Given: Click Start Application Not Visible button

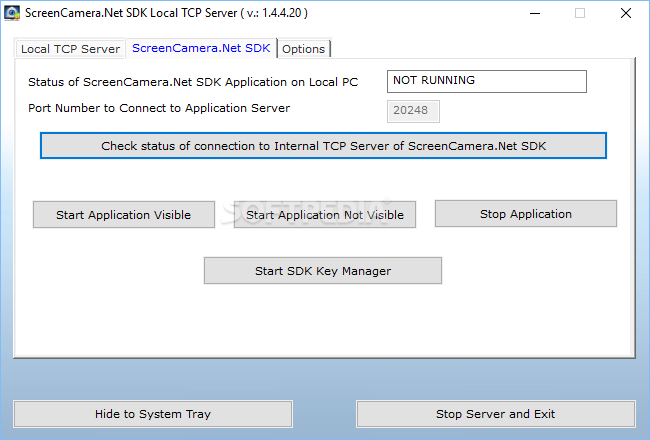Looking at the screenshot, I should 325,214.
